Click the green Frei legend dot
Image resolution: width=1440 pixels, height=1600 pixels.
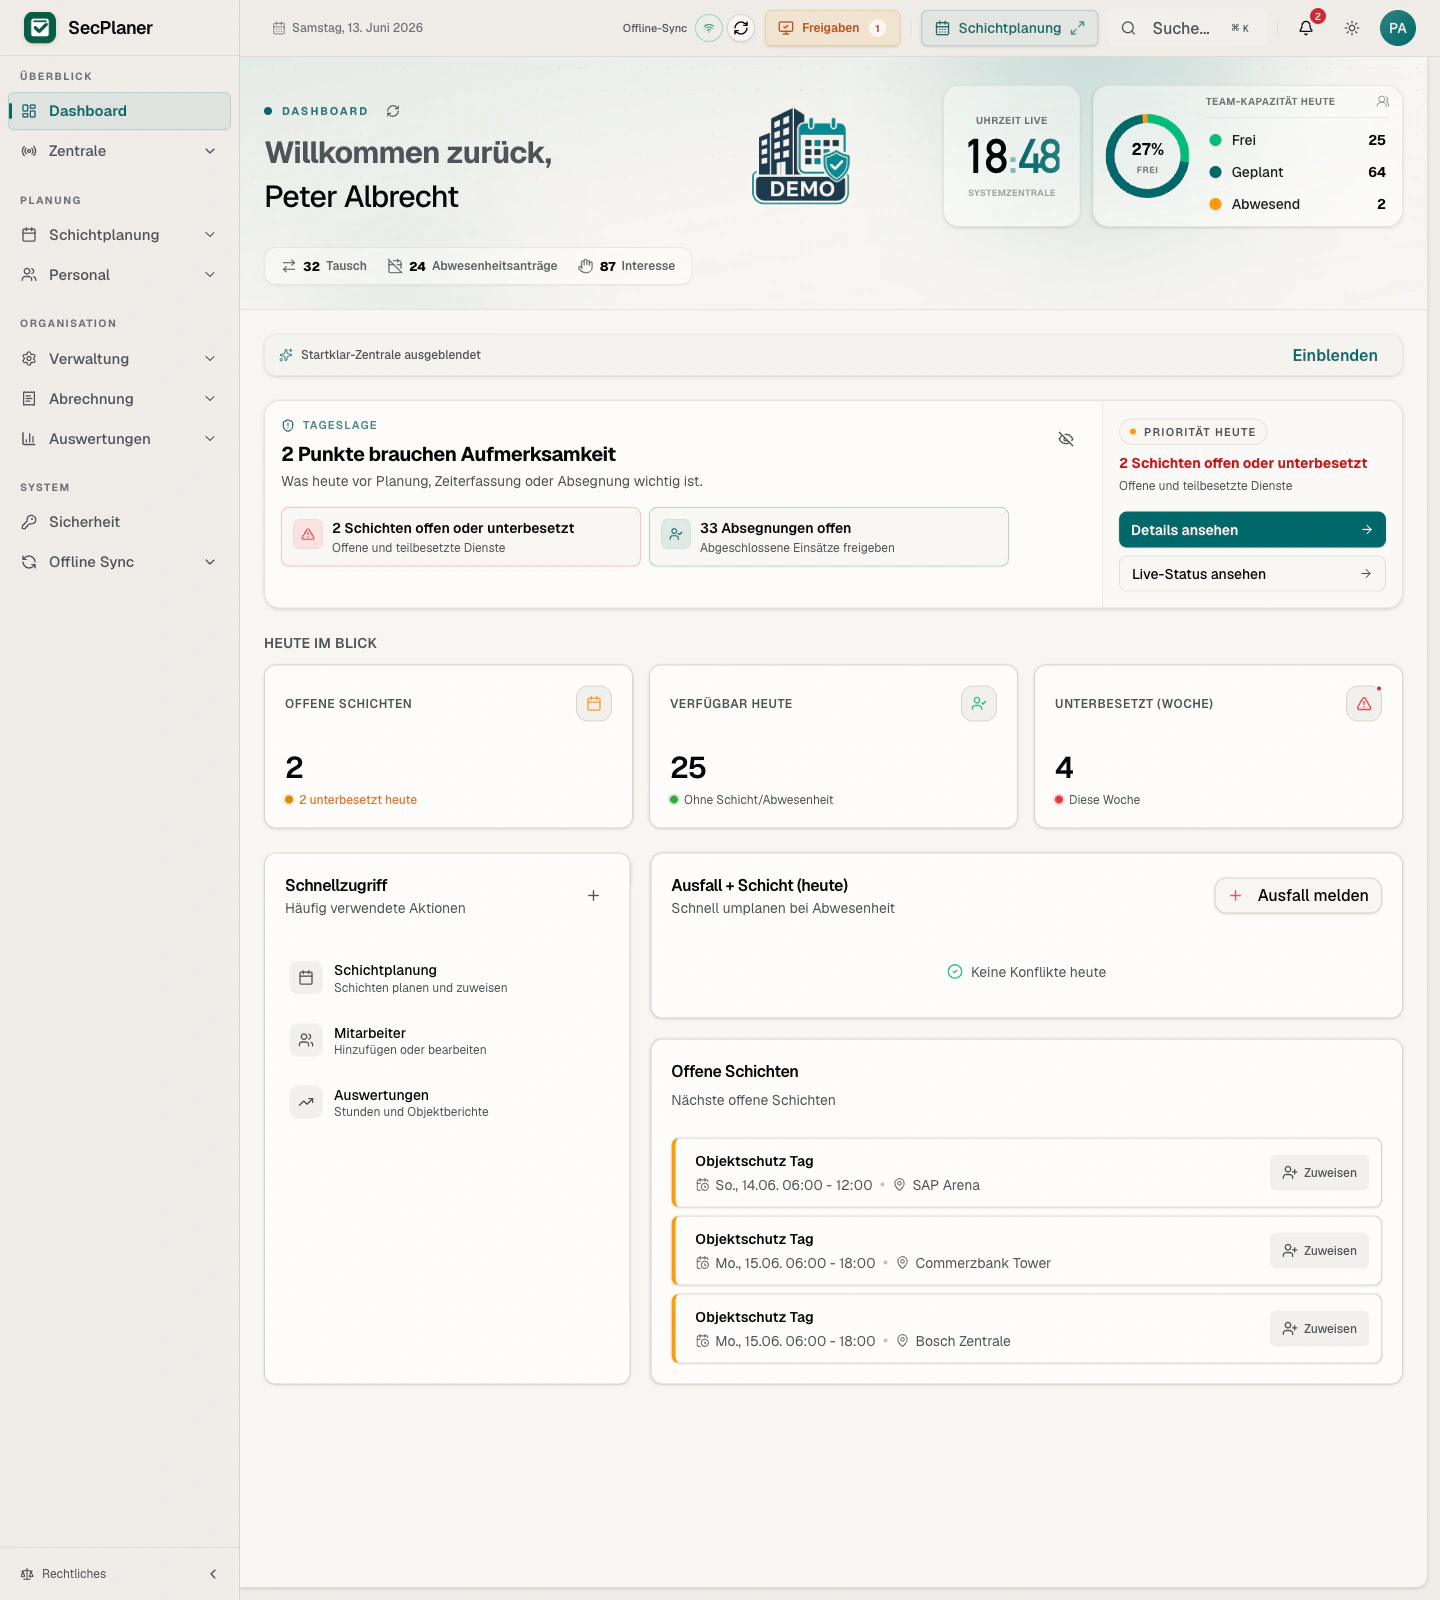tap(1215, 140)
